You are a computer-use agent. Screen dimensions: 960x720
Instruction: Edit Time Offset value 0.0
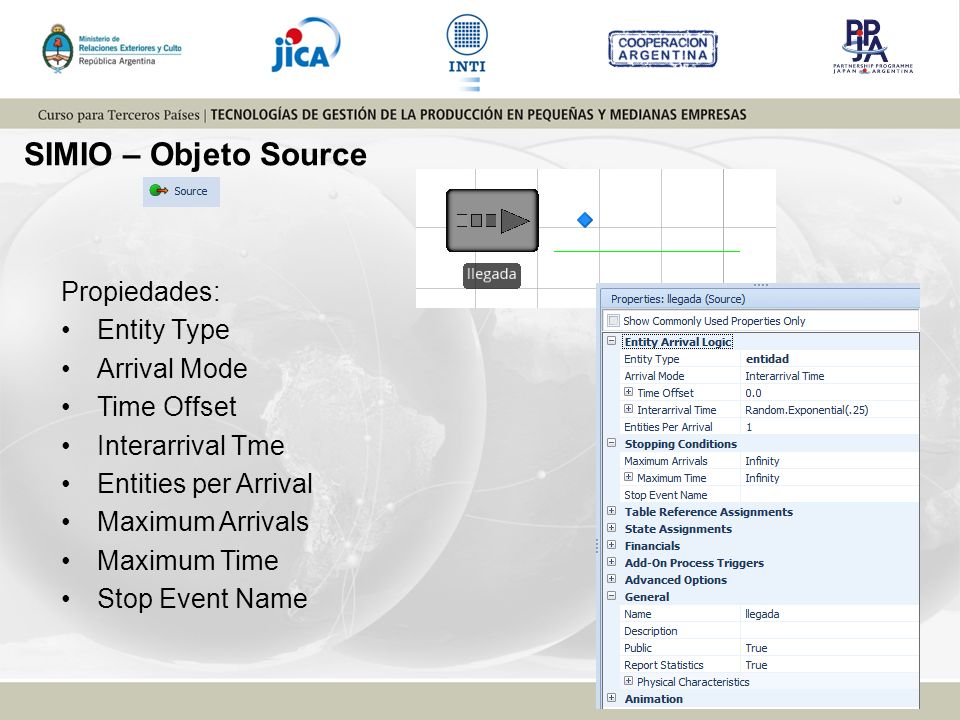(x=830, y=393)
